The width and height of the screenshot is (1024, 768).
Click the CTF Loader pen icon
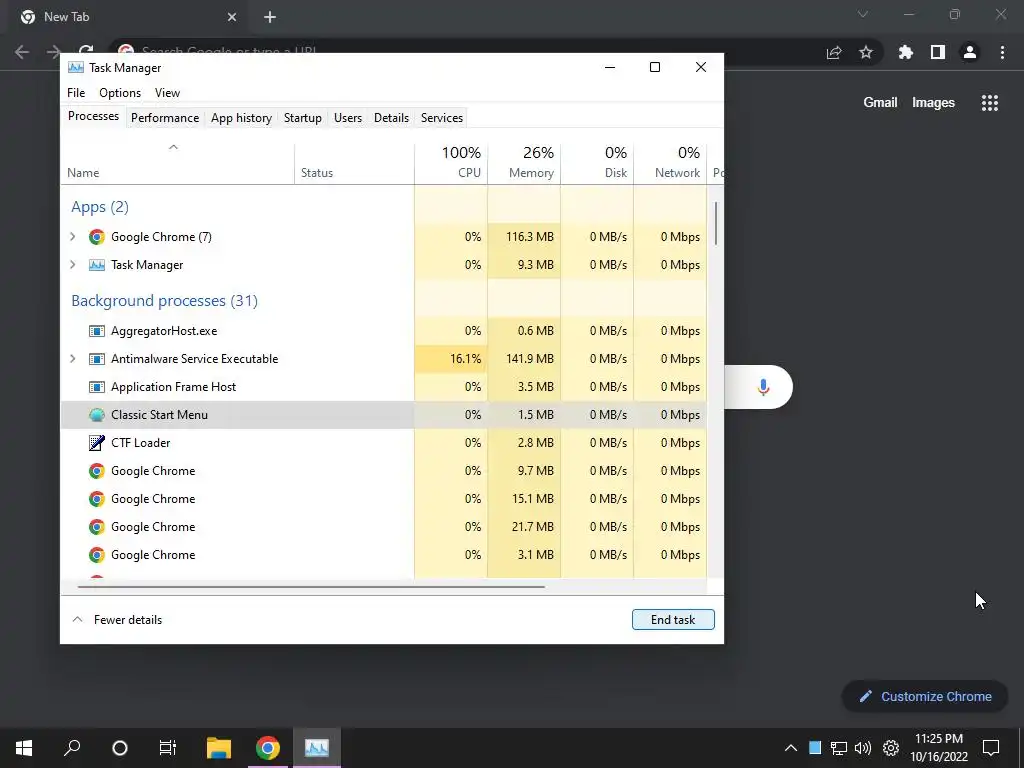pos(97,443)
